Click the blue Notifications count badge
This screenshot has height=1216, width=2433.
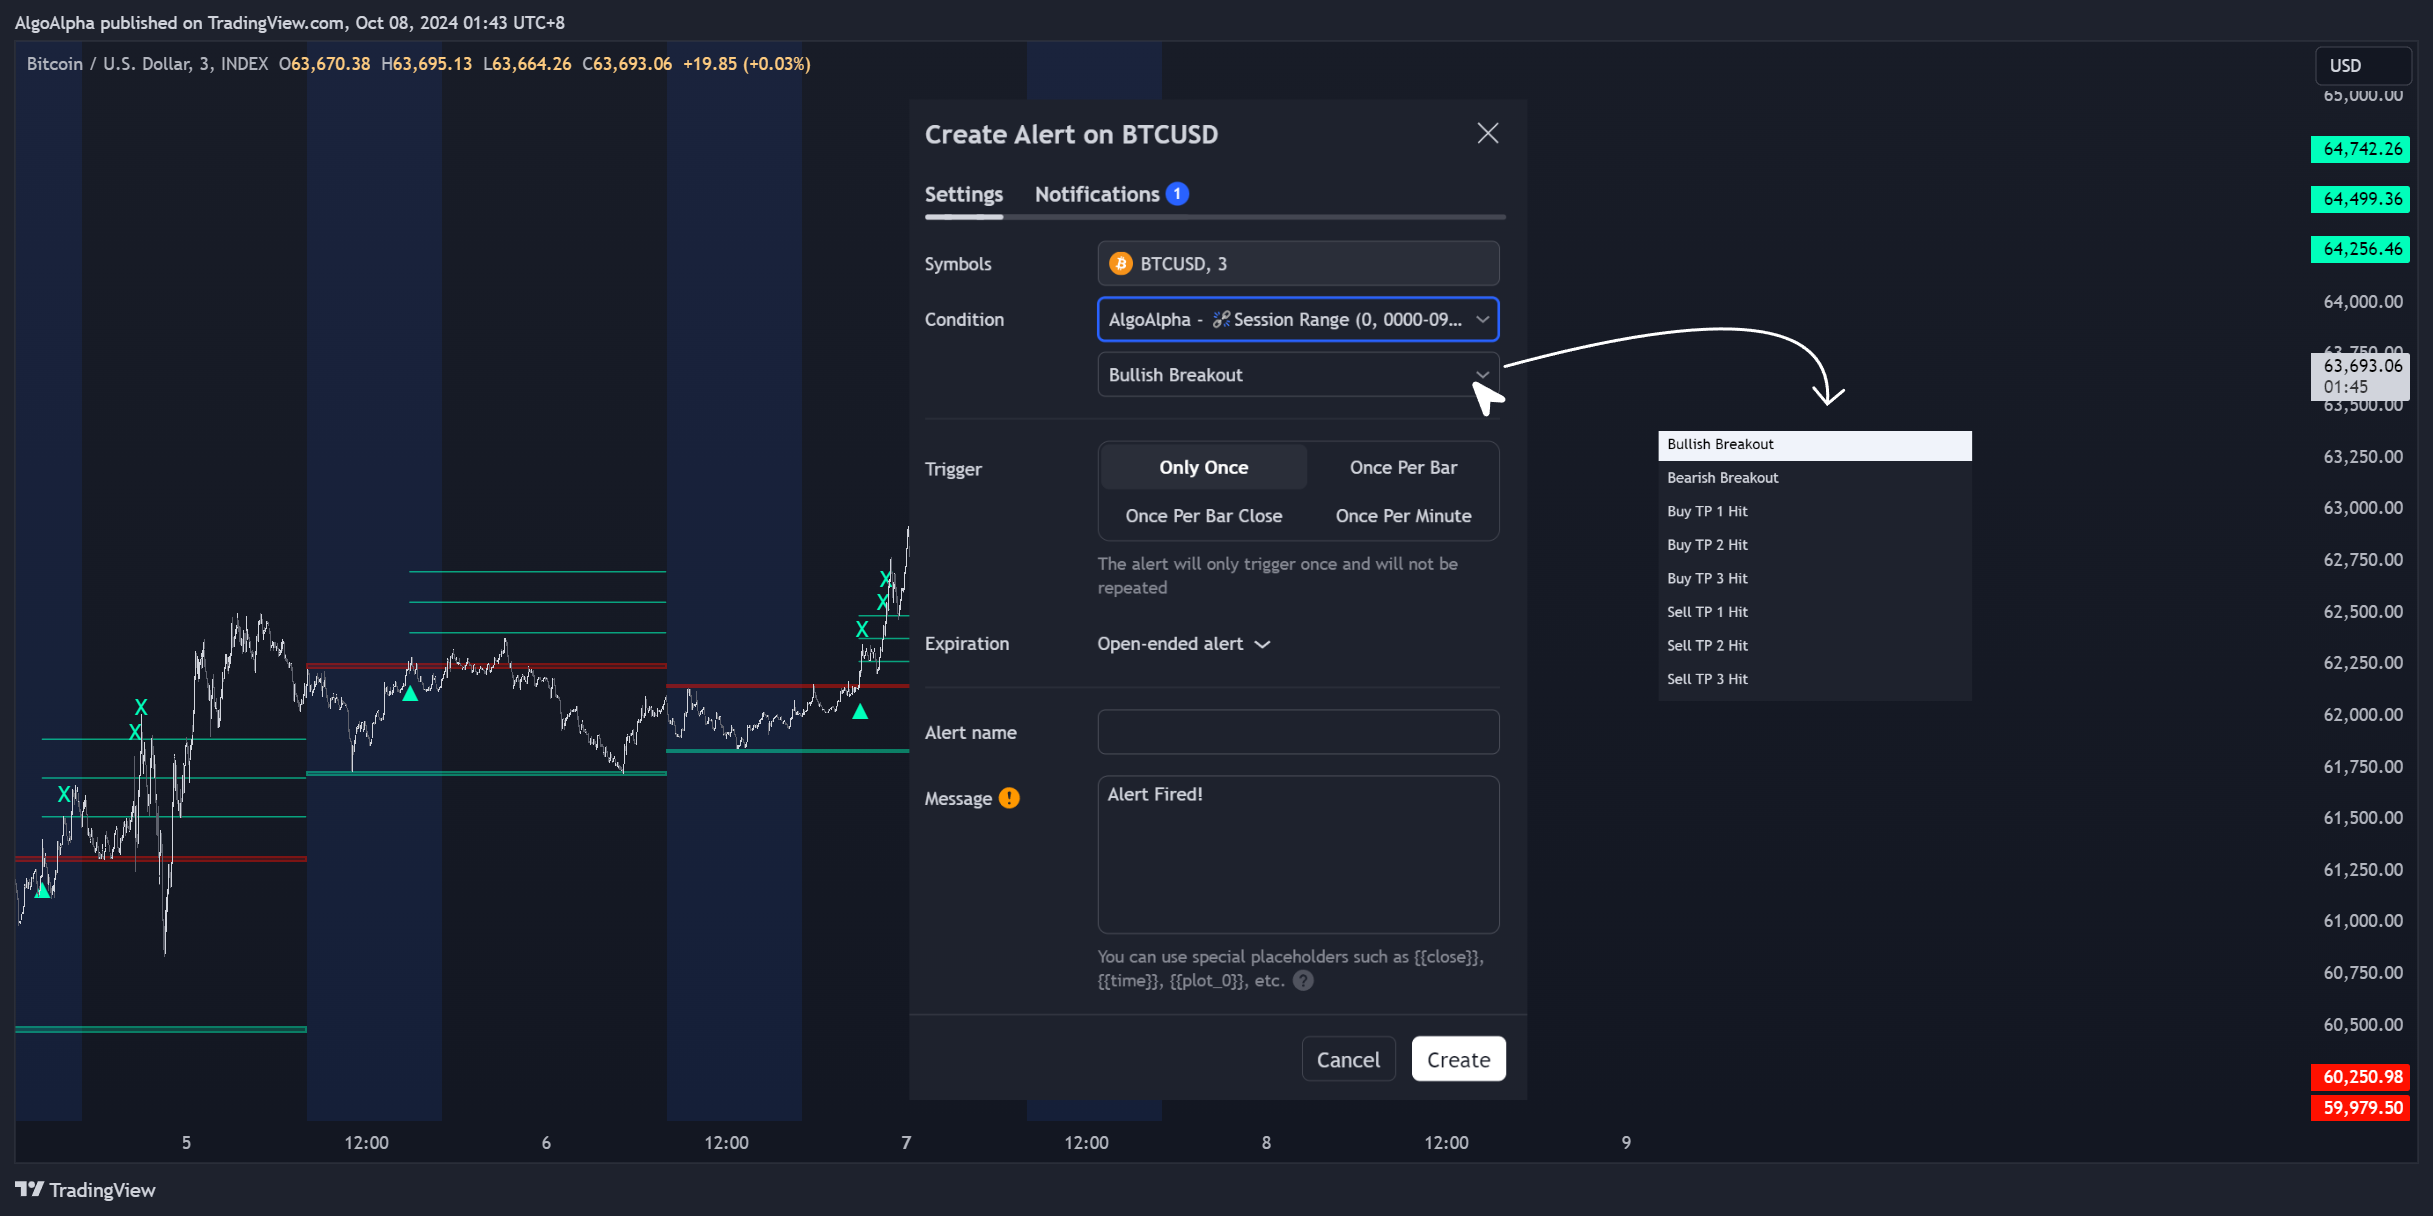1177,194
